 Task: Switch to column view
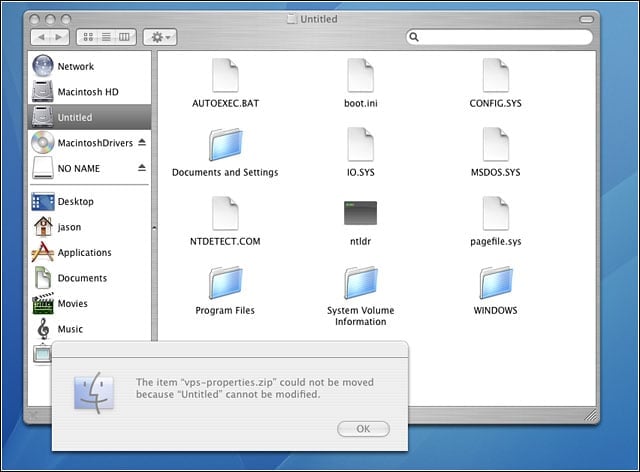(125, 37)
